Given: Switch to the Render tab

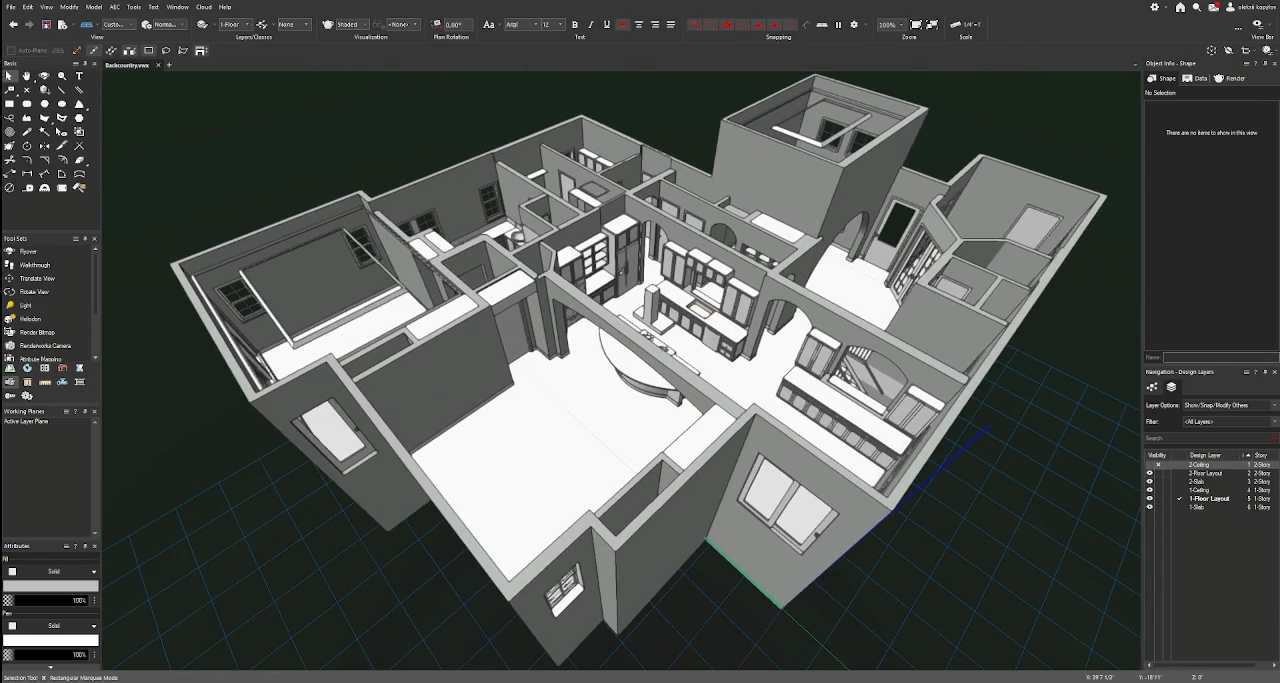Looking at the screenshot, I should [x=1231, y=78].
